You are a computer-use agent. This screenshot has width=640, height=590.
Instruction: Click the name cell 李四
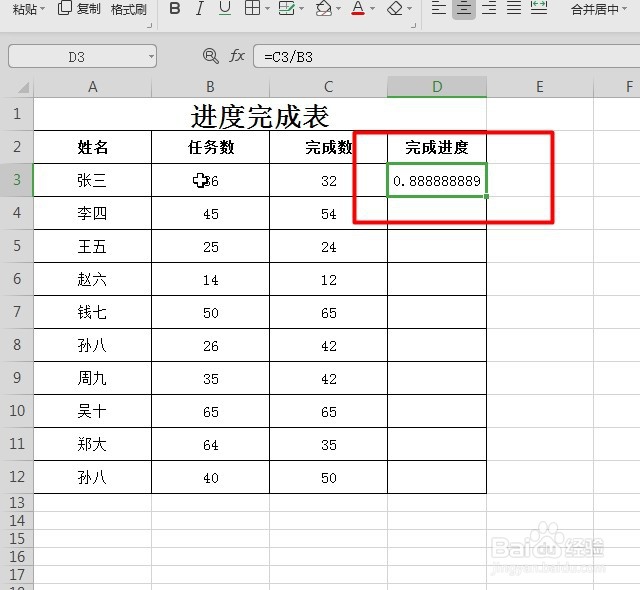[93, 213]
